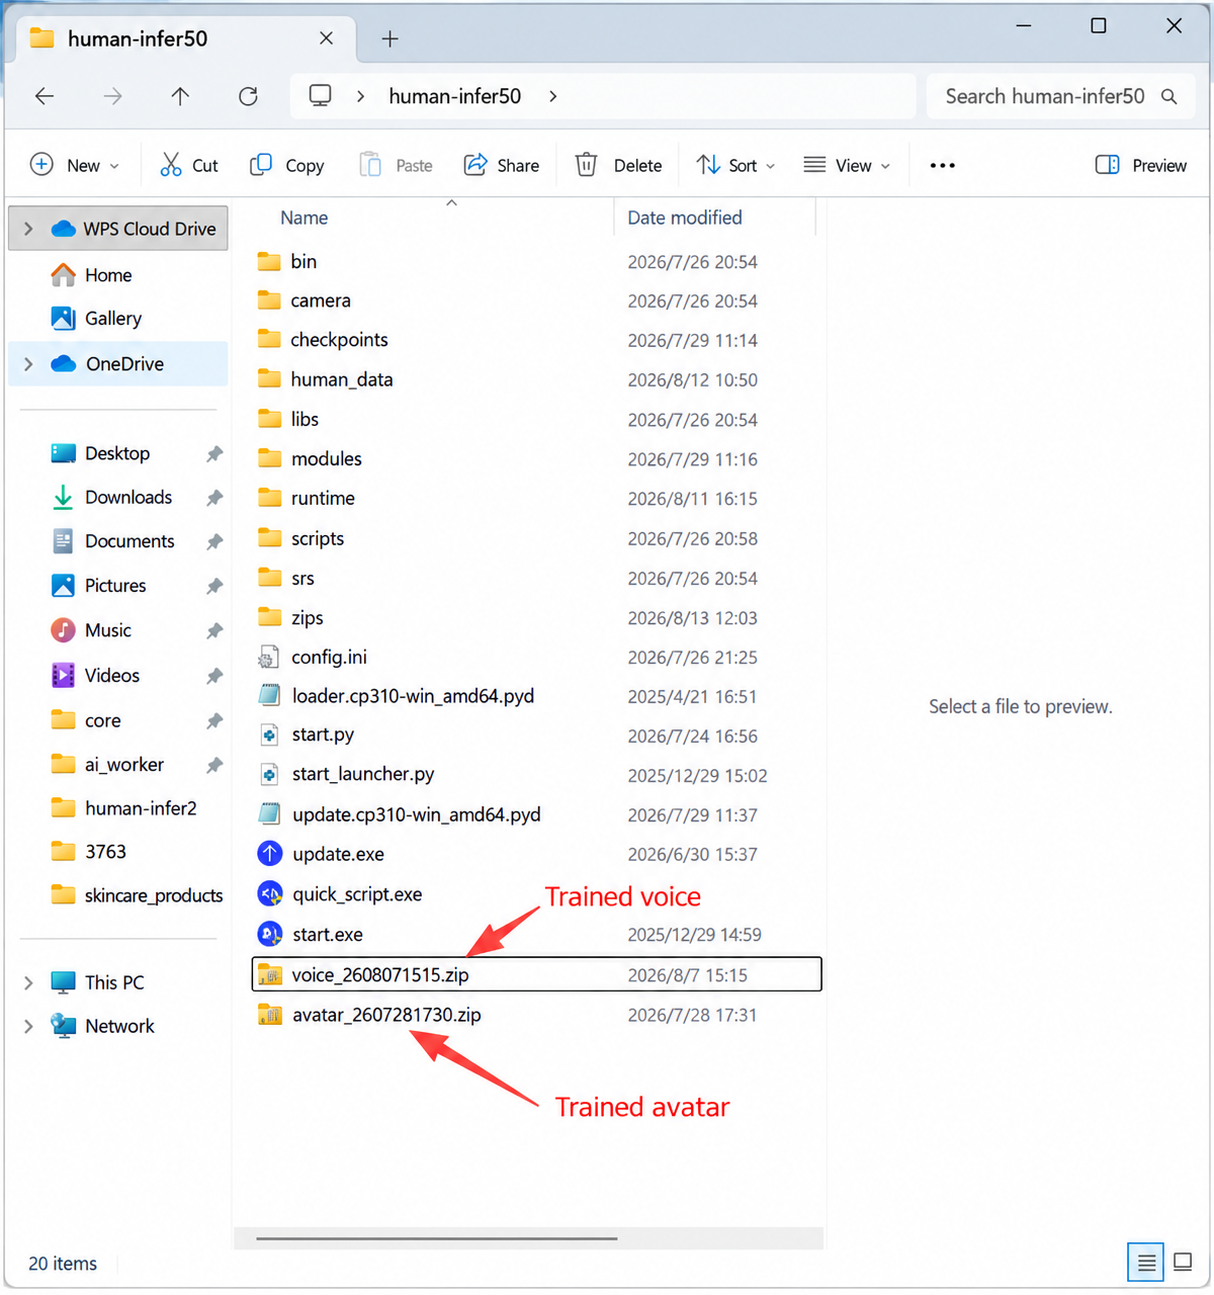Select the avatar_2607281730.zip archive icon
This screenshot has height=1295, width=1214.
(269, 1015)
